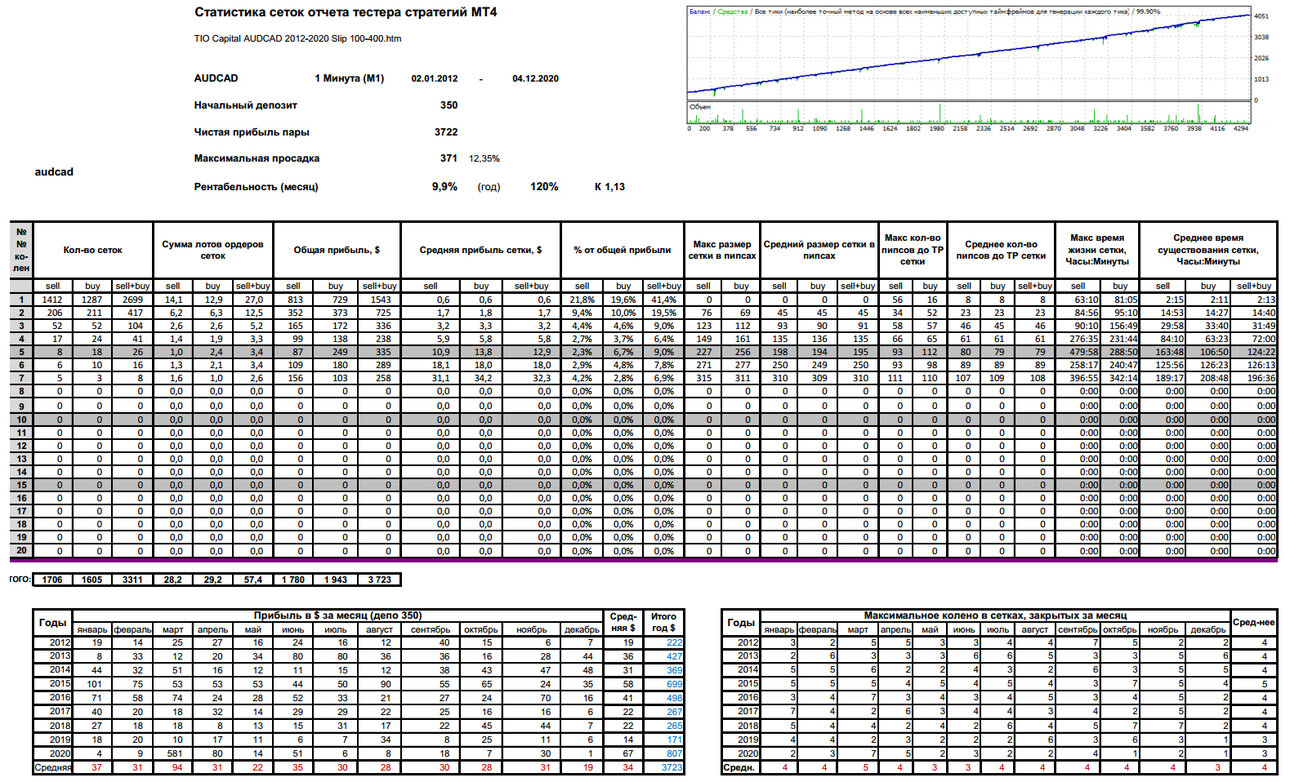Click the '% от общей прибыли' column header

621,249
